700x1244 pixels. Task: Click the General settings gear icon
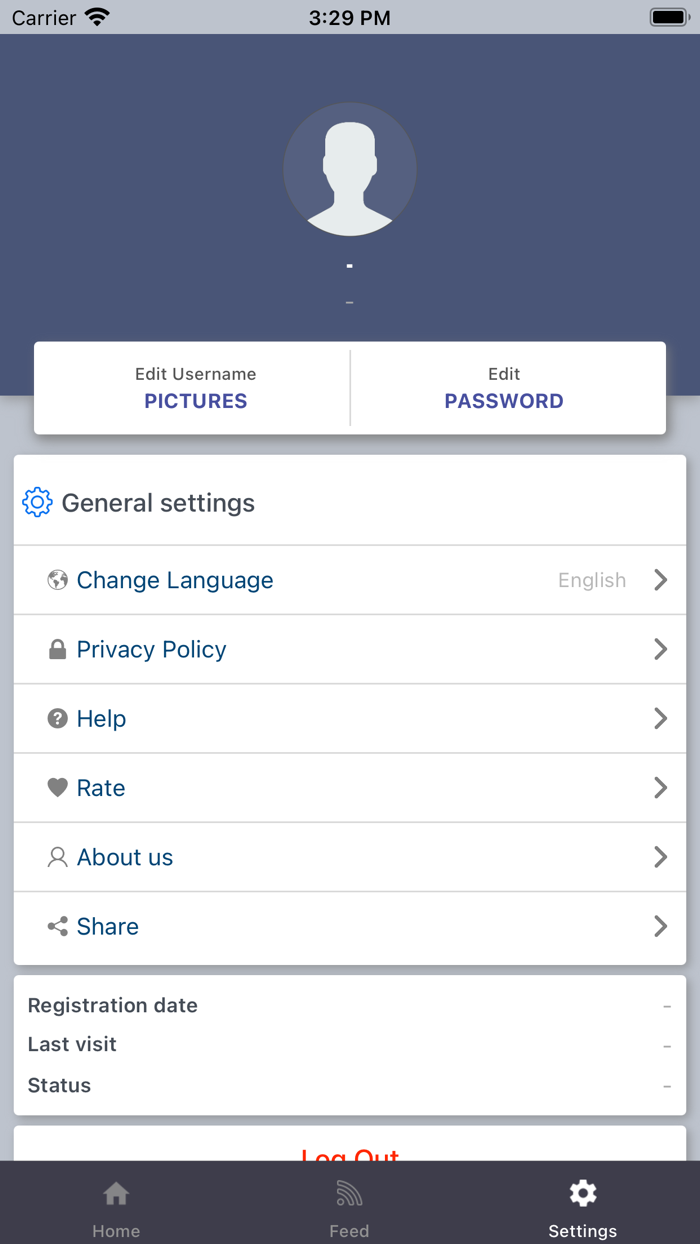(37, 502)
